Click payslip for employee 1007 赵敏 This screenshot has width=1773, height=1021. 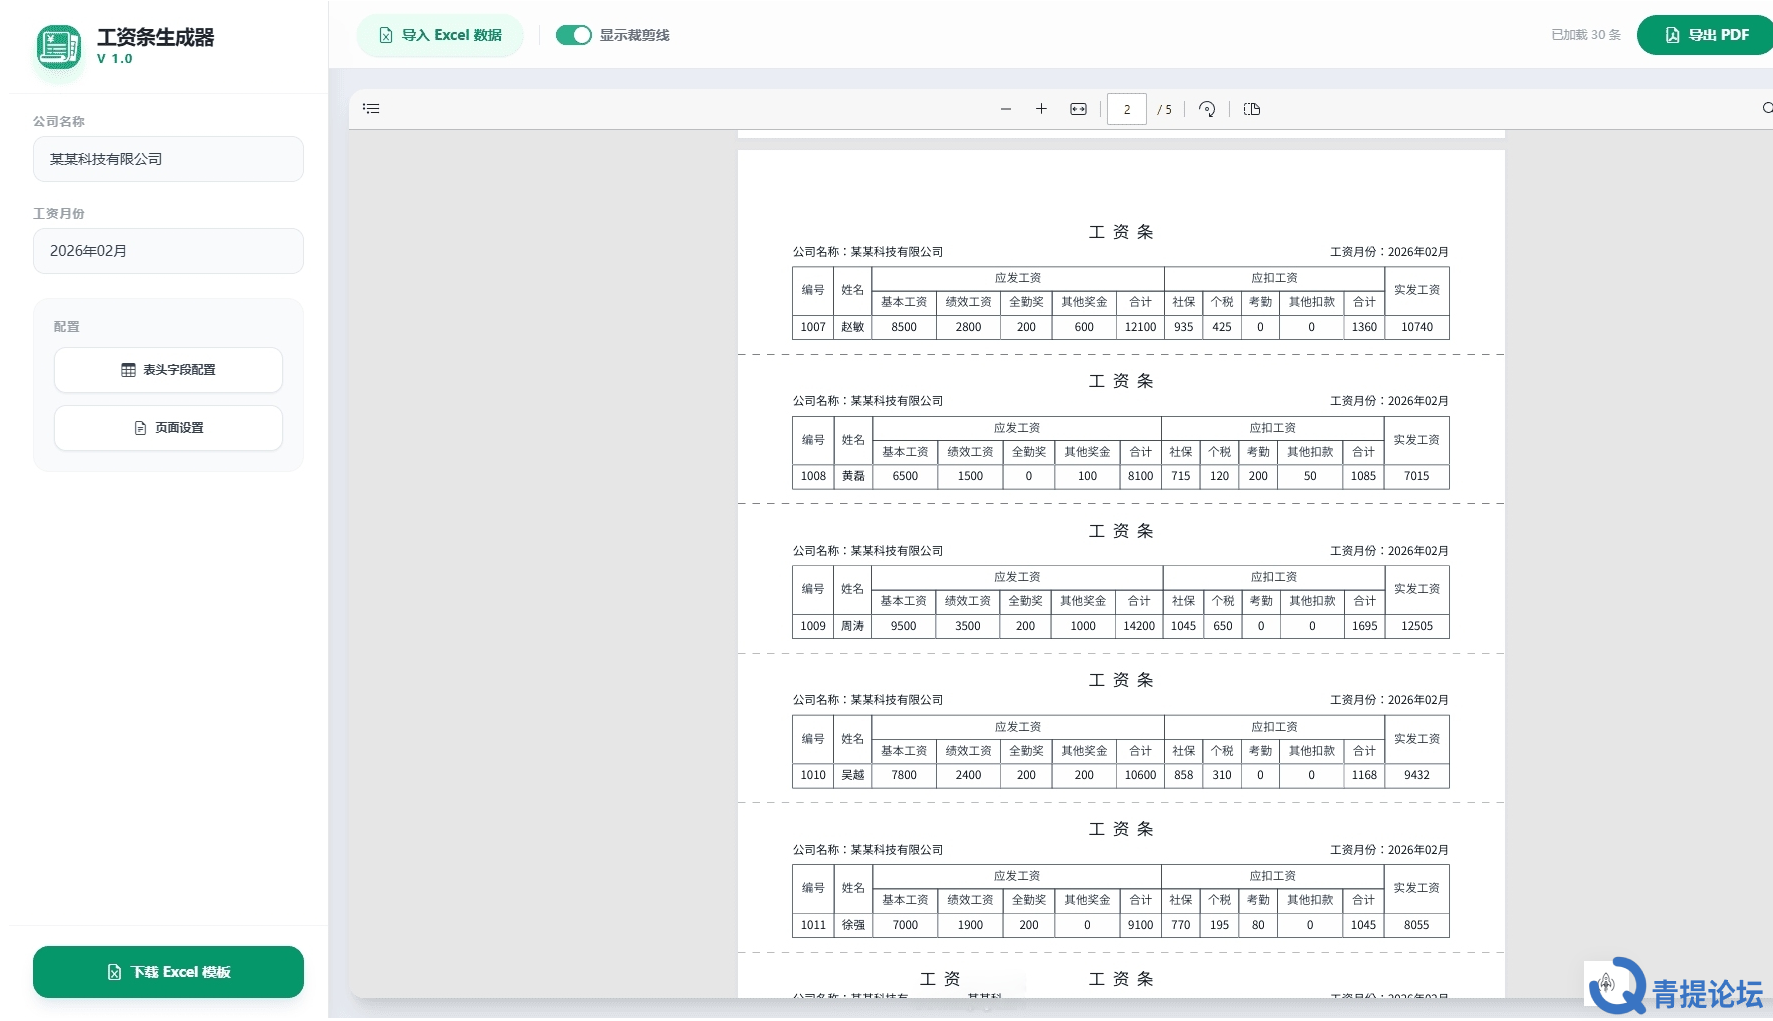(1120, 327)
